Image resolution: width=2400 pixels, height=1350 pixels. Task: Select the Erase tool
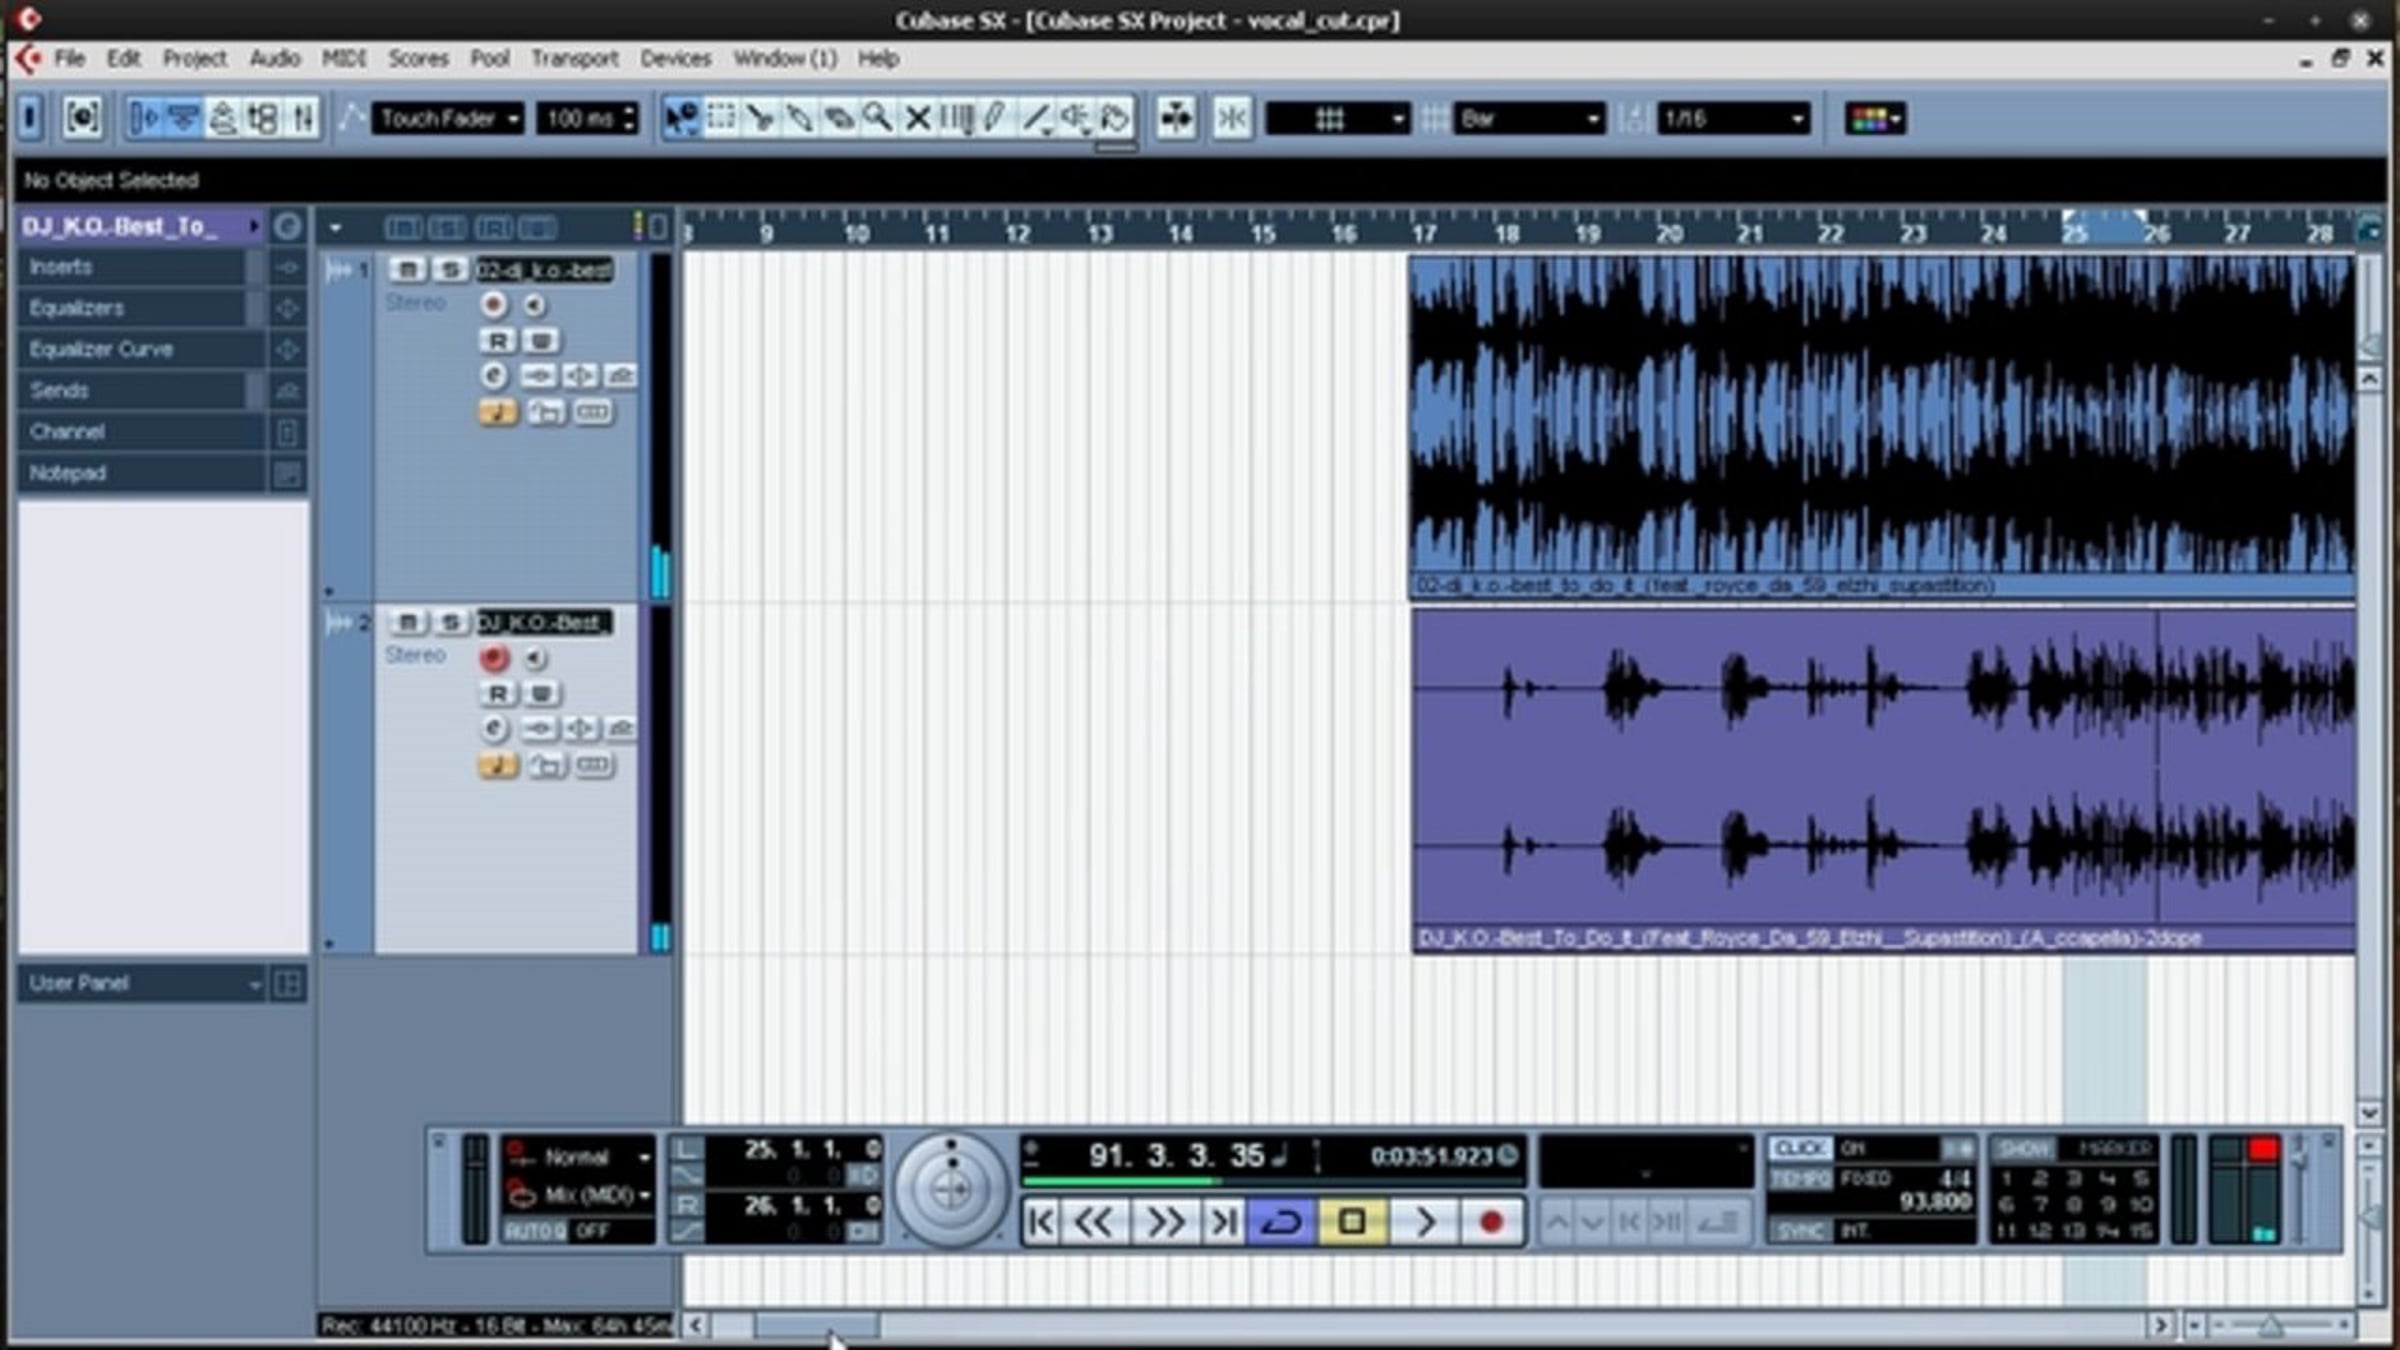(x=838, y=118)
